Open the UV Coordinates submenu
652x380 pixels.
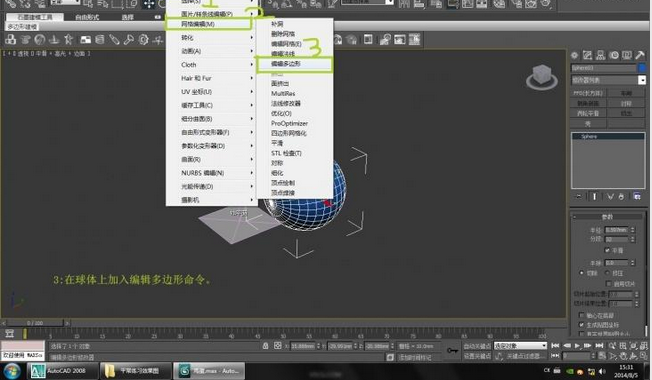click(211, 91)
